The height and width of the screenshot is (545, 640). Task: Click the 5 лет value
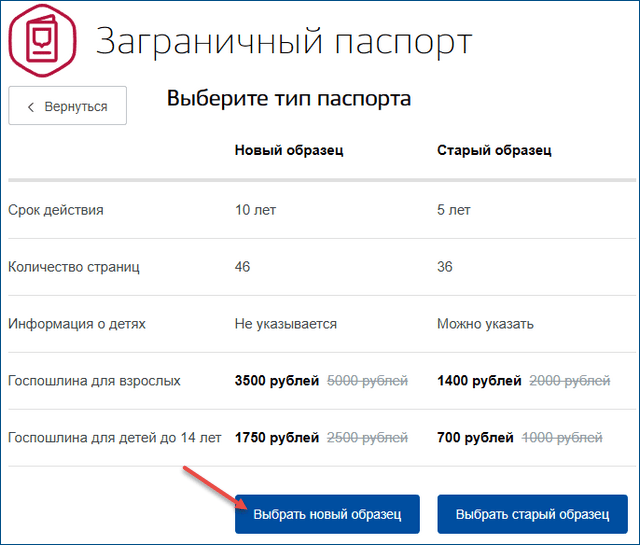(453, 210)
